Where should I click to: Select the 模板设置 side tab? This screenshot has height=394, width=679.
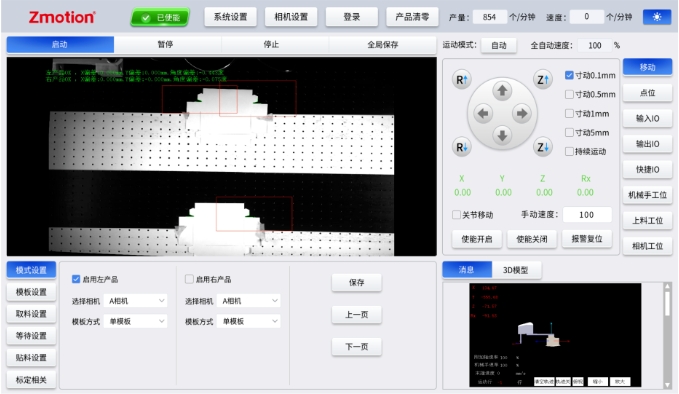click(31, 292)
